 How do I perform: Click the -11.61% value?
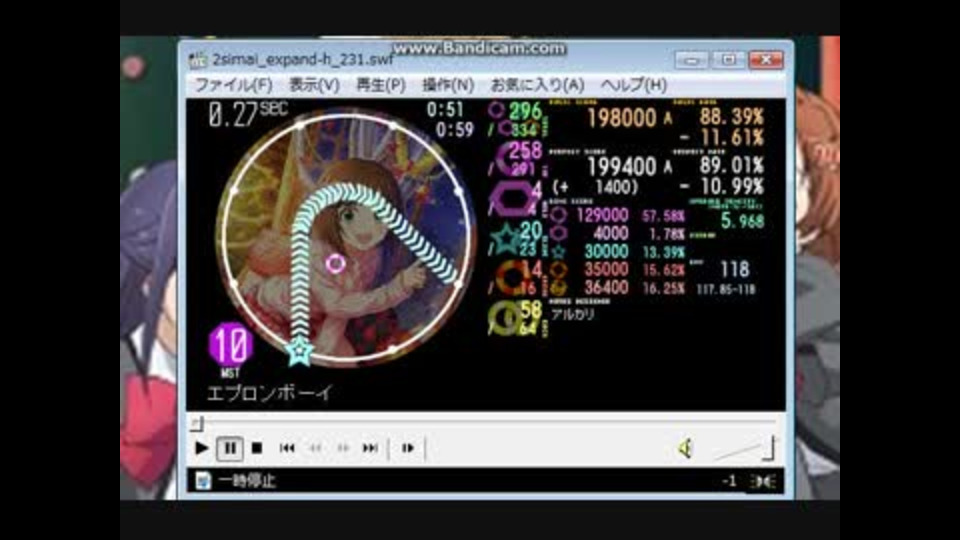point(722,138)
